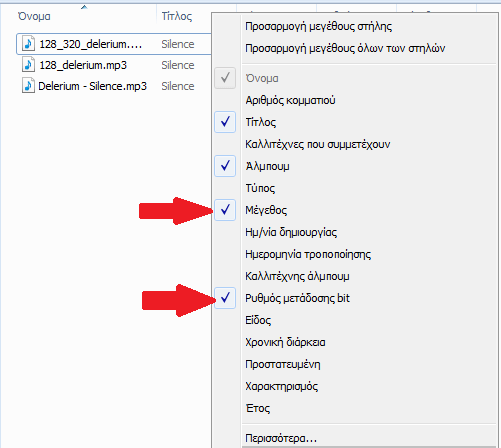
Task: Click the music icon of 128_delerium.mp3
Action: (28, 65)
